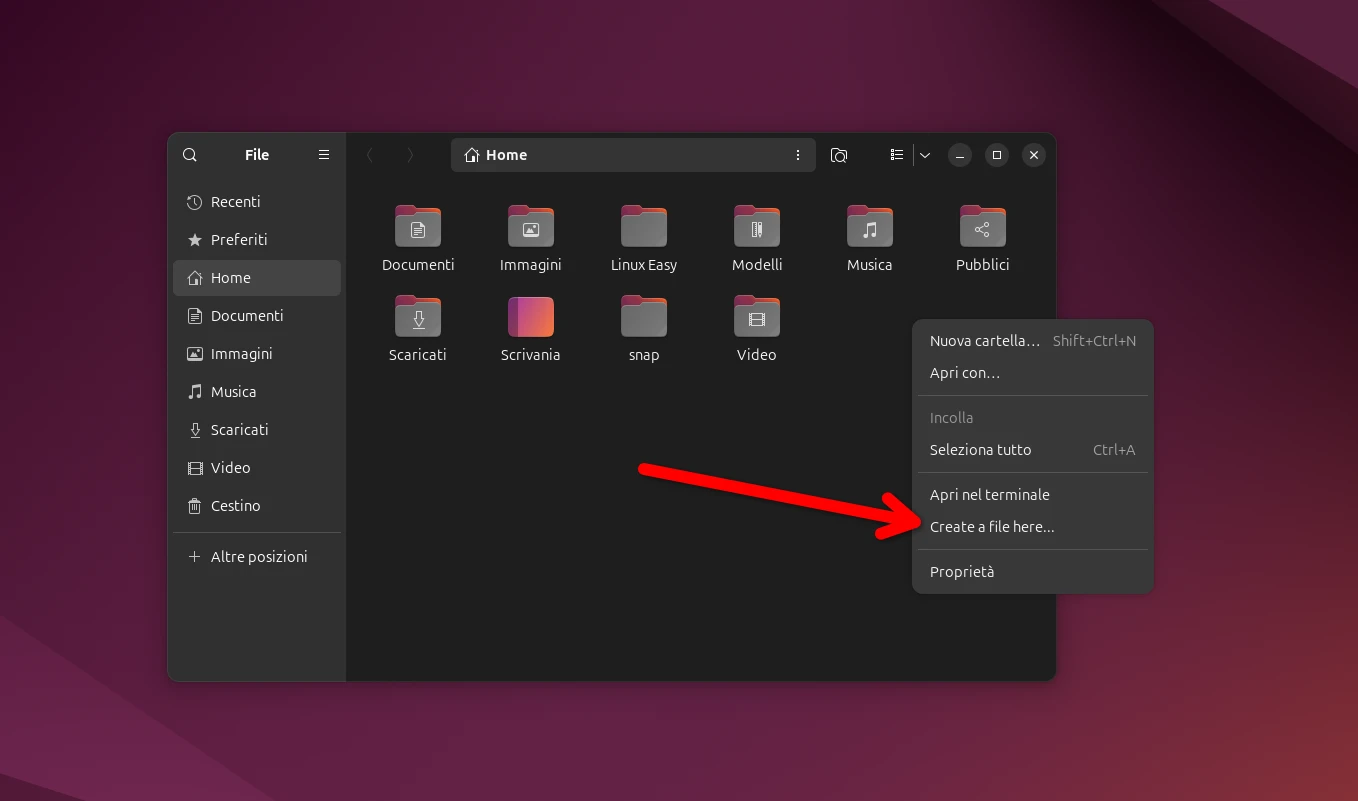Open the view options chevron dropdown
1358x801 pixels.
pos(925,155)
